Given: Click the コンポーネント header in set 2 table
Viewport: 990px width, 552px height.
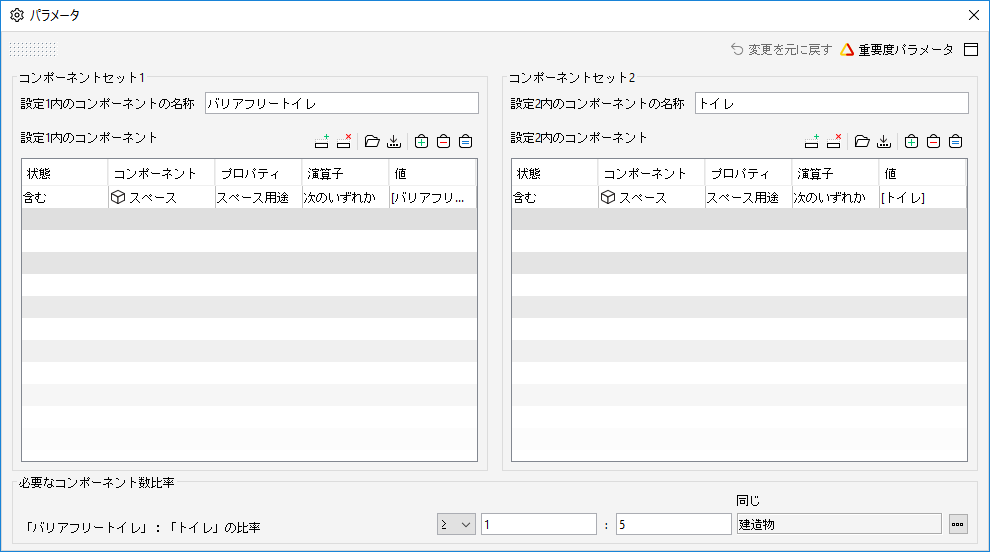Looking at the screenshot, I should click(x=651, y=173).
